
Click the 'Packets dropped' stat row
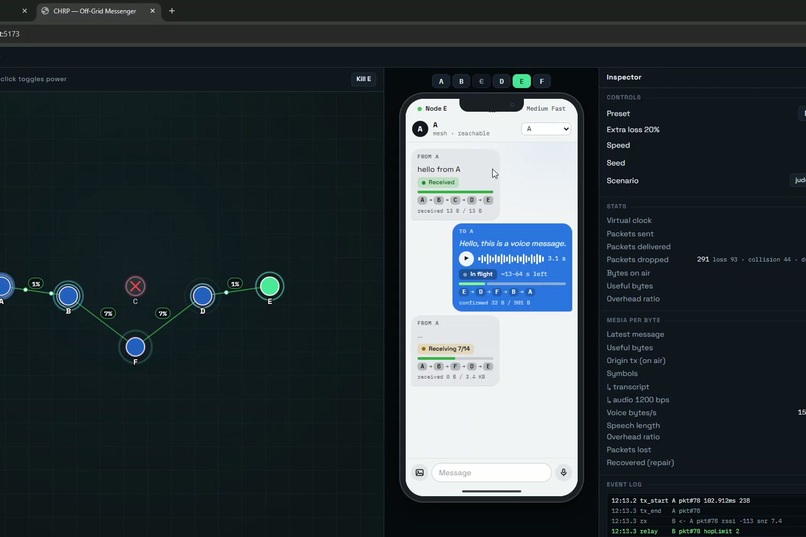coord(706,260)
